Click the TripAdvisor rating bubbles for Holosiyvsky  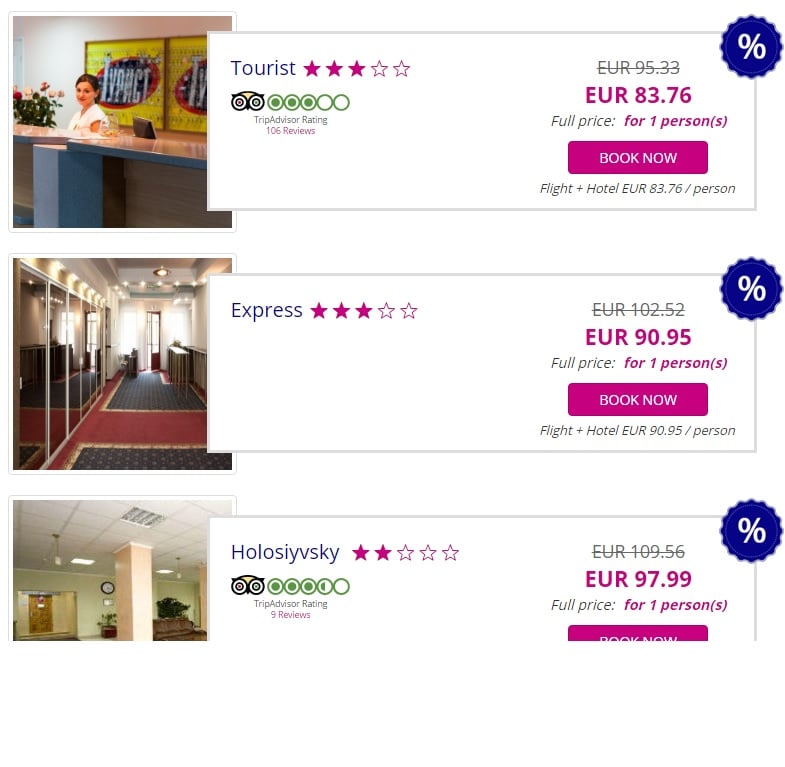coord(308,586)
